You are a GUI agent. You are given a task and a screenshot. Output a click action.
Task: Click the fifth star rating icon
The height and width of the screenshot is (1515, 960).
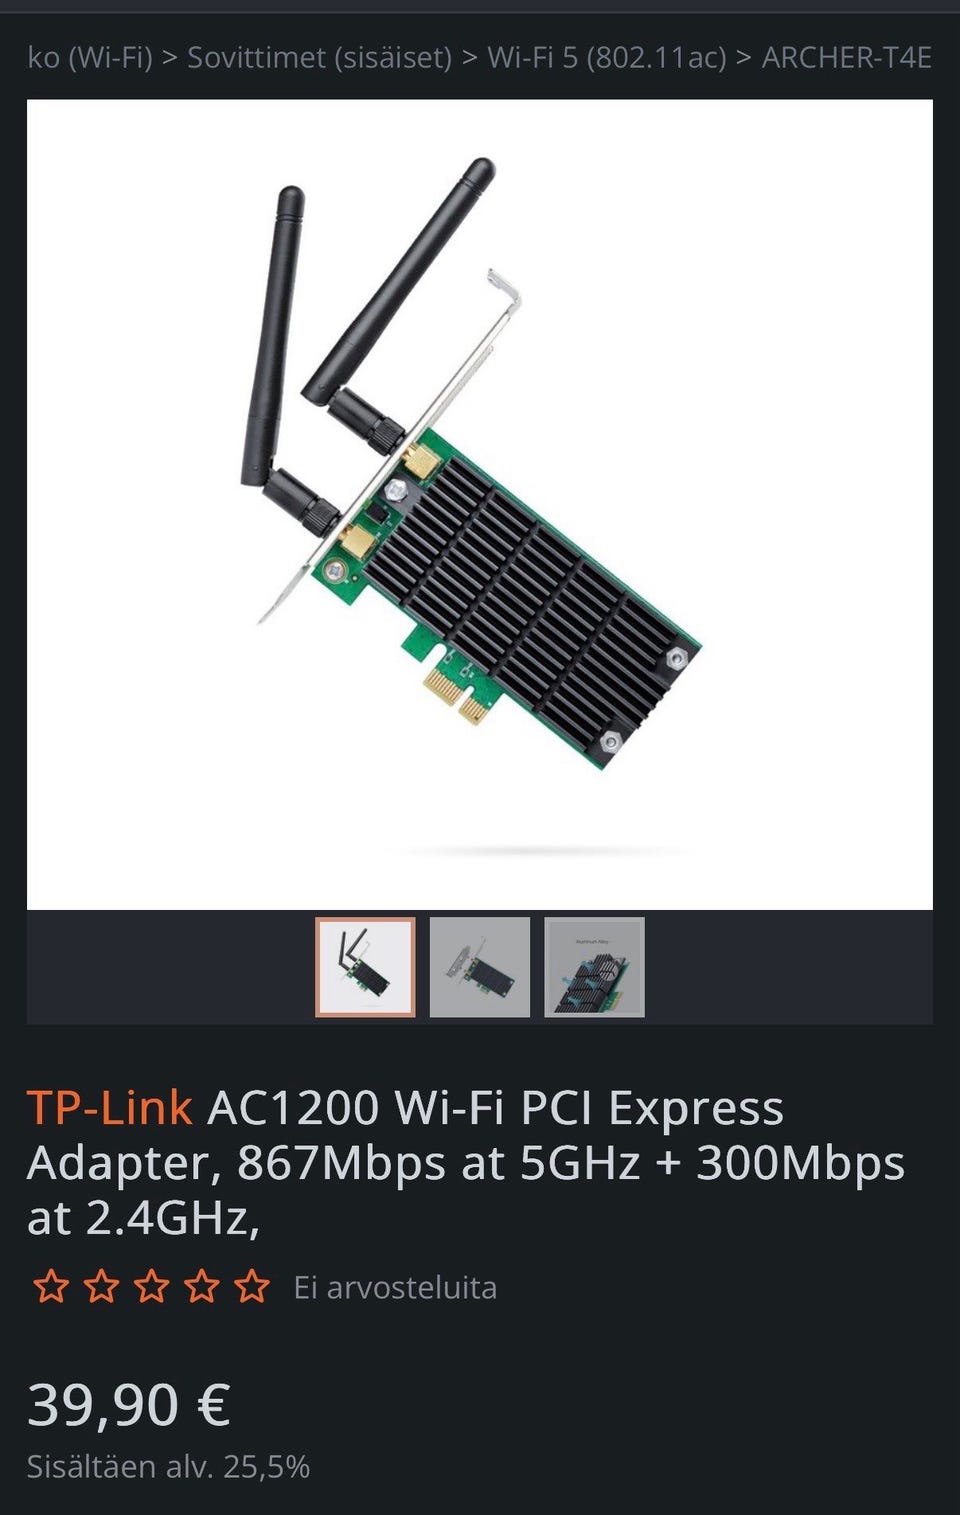click(x=251, y=1286)
